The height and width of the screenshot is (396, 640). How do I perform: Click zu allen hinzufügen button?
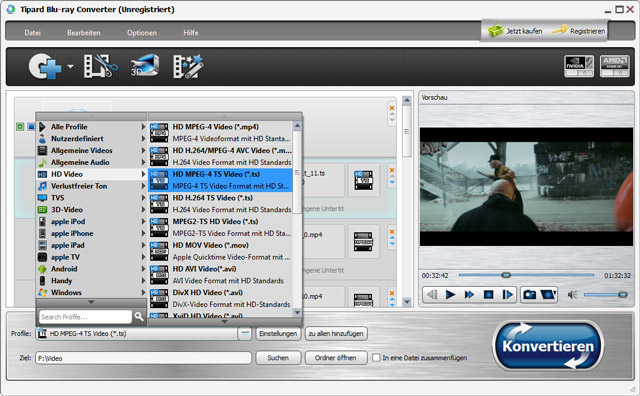(x=336, y=334)
